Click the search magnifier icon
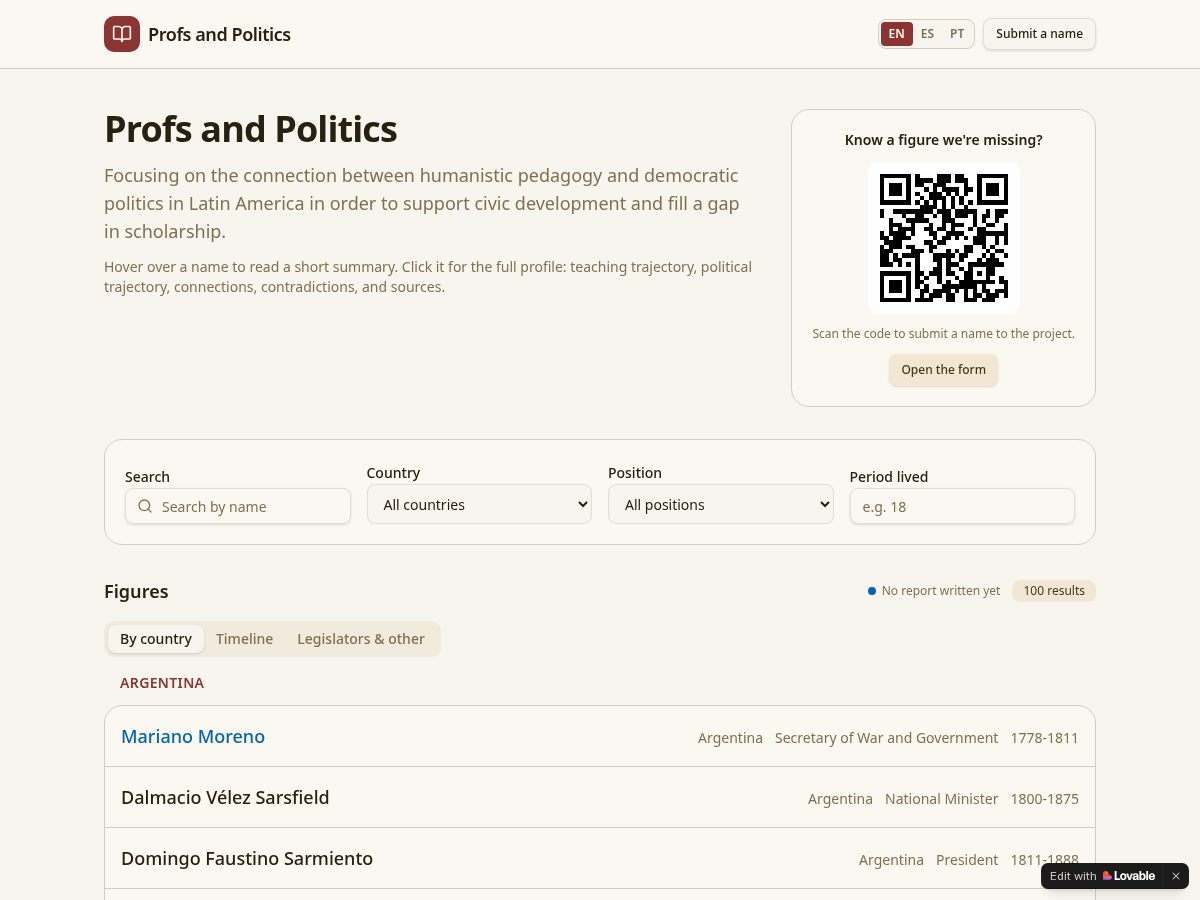The image size is (1200, 900). [x=145, y=506]
